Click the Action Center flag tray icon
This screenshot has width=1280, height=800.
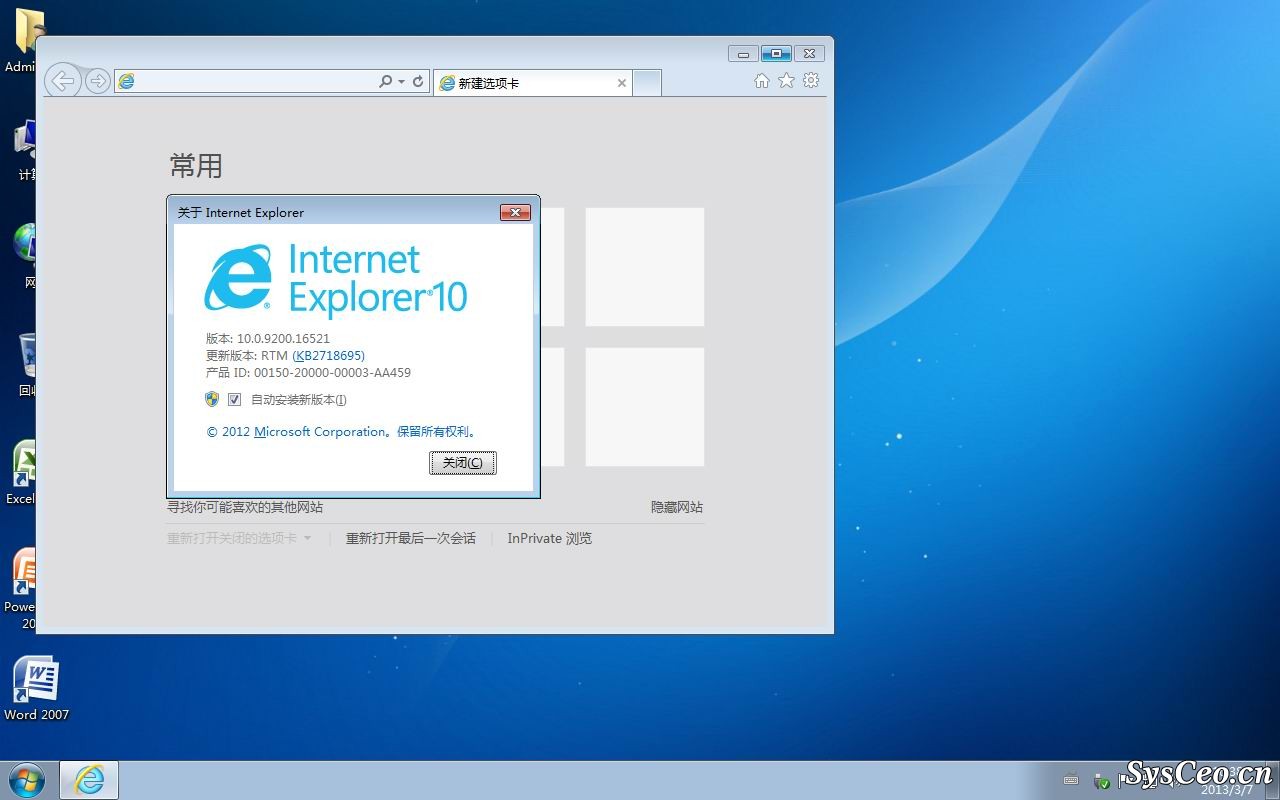tap(1126, 780)
